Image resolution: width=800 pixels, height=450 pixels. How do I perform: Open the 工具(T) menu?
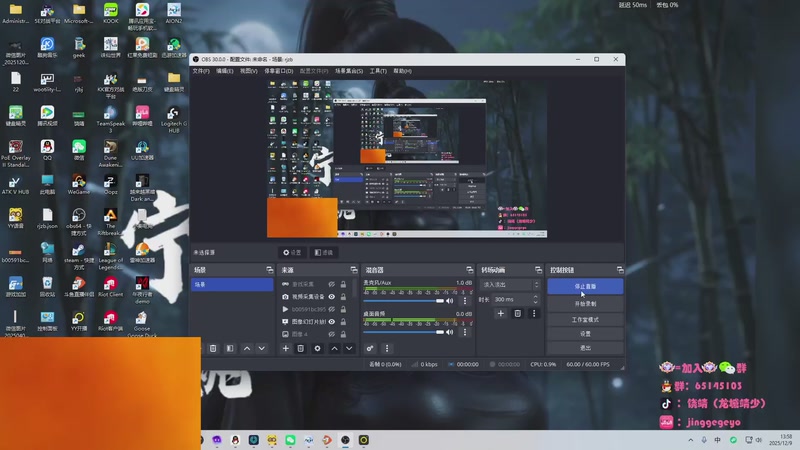pos(378,71)
